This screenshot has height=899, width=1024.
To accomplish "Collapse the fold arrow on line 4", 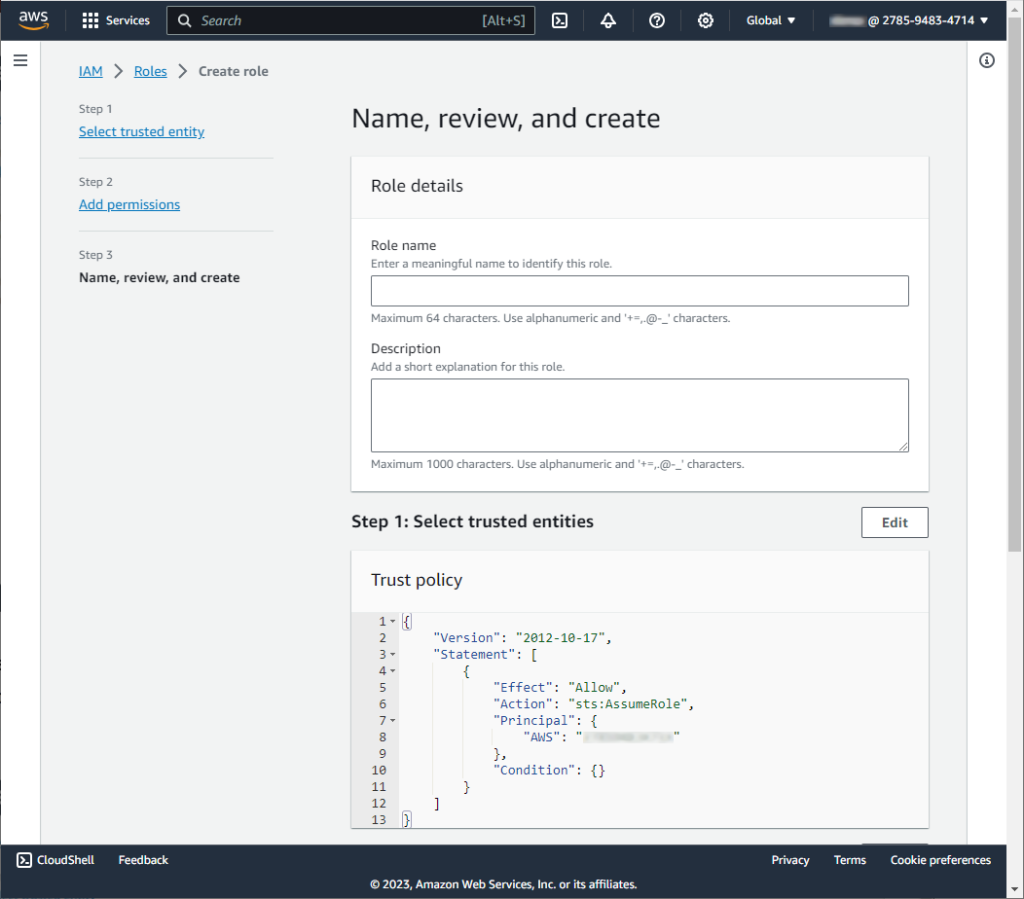I will (392, 670).
